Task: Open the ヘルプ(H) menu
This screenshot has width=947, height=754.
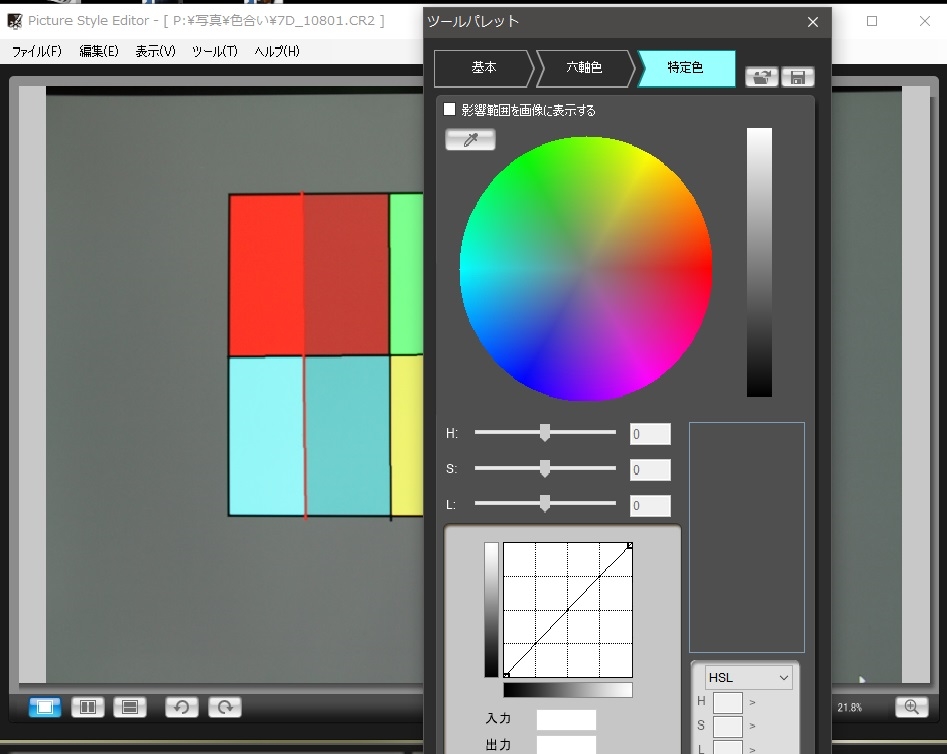Action: coord(277,51)
